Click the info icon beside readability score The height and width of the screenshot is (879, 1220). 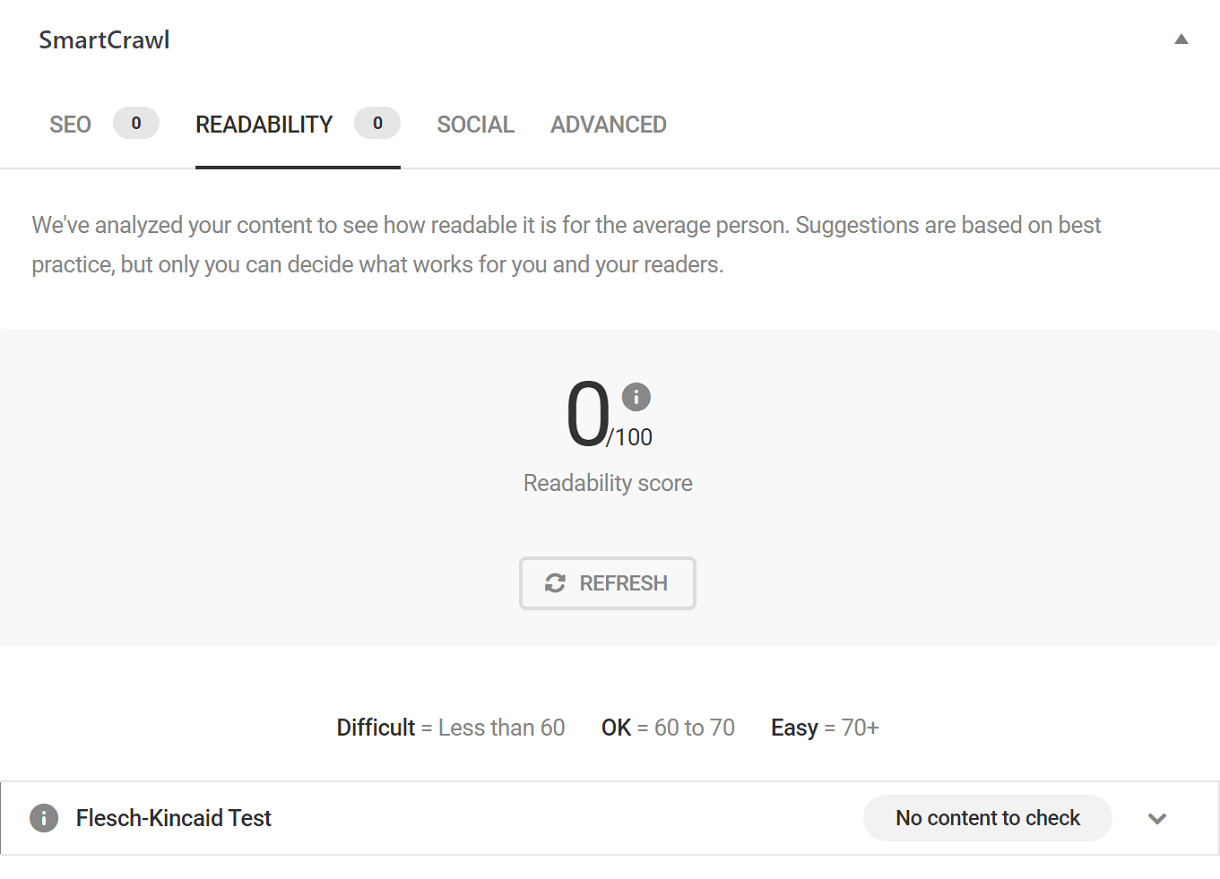636,397
